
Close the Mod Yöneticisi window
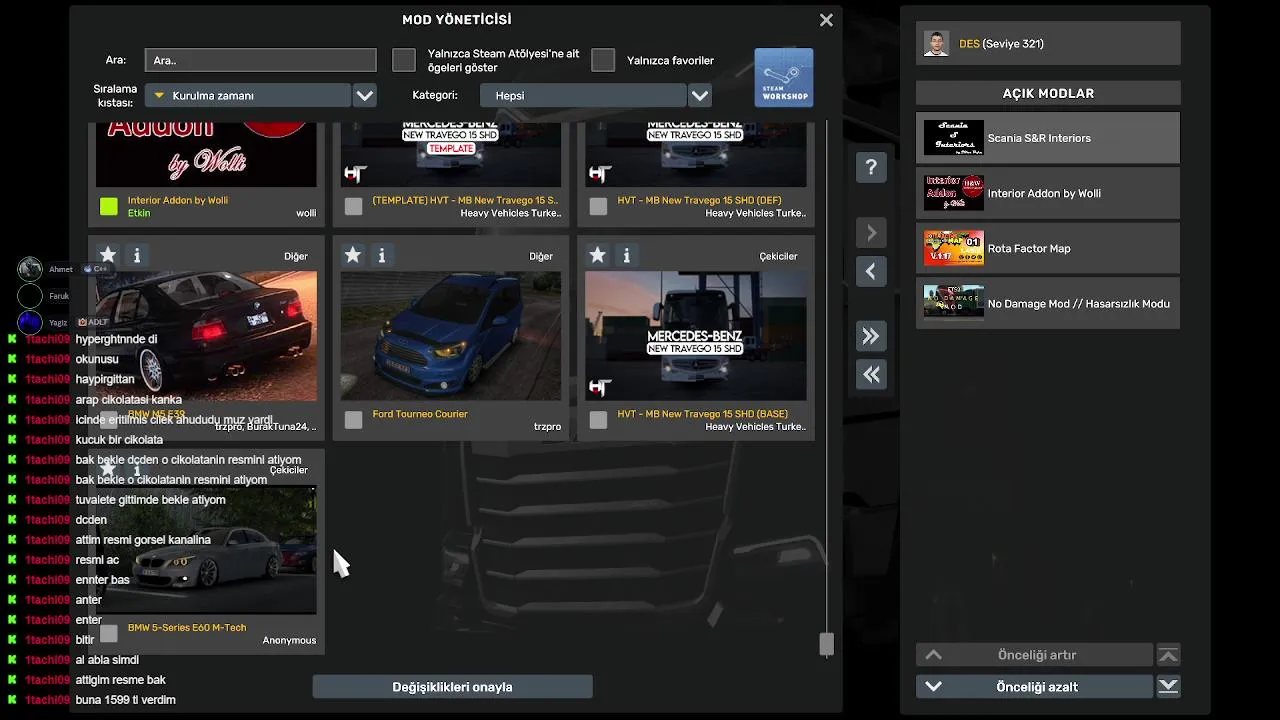coord(826,20)
